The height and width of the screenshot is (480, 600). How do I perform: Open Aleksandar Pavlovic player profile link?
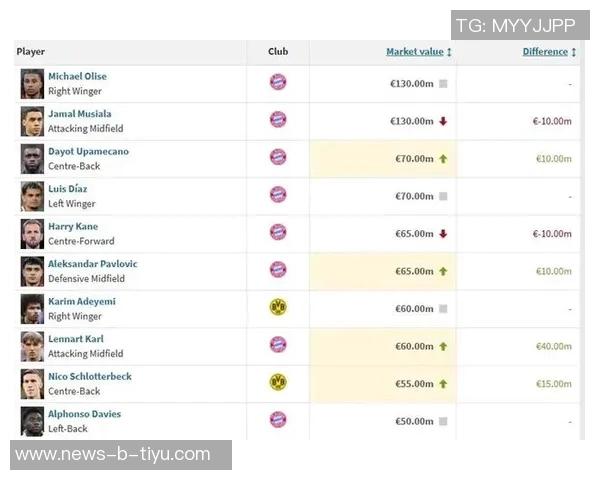click(x=92, y=264)
